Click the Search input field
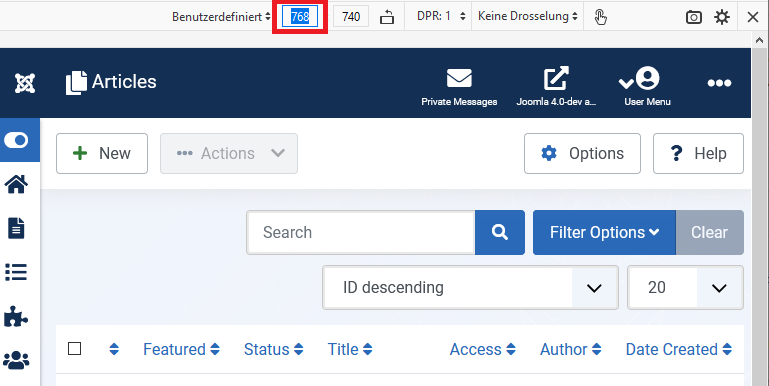This screenshot has height=386, width=769. (x=361, y=232)
